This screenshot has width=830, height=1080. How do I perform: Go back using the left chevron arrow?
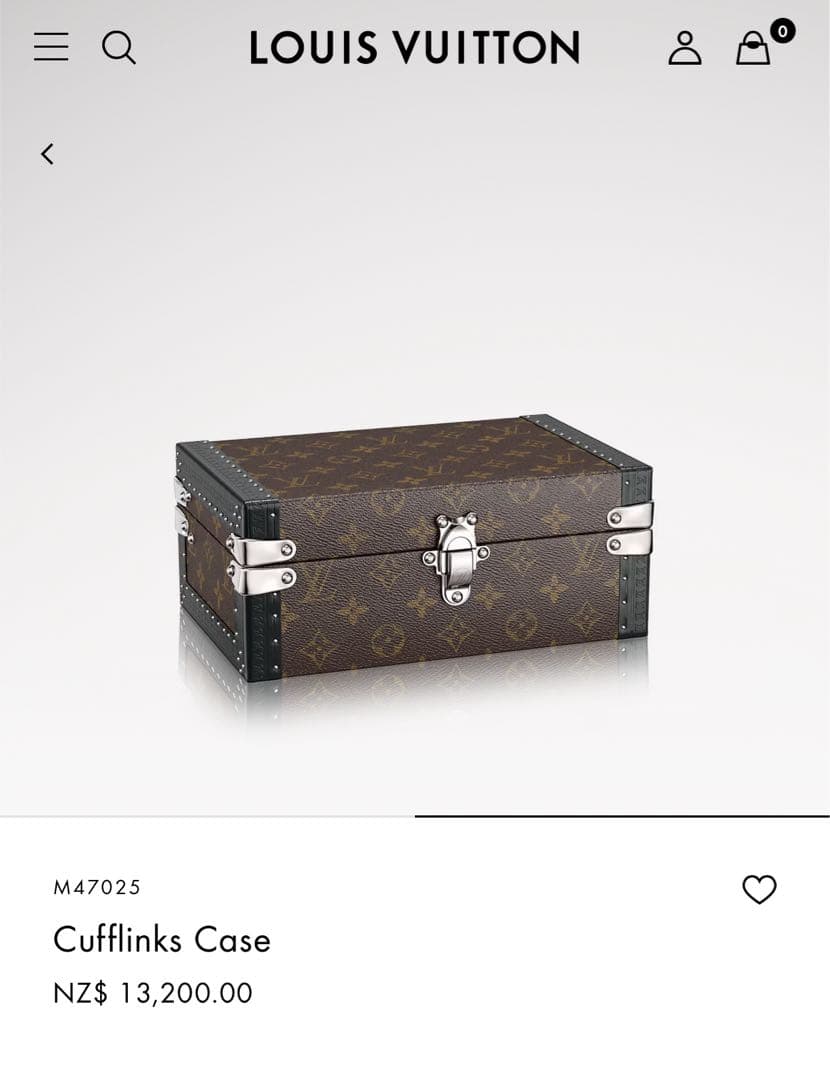pyautogui.click(x=47, y=154)
